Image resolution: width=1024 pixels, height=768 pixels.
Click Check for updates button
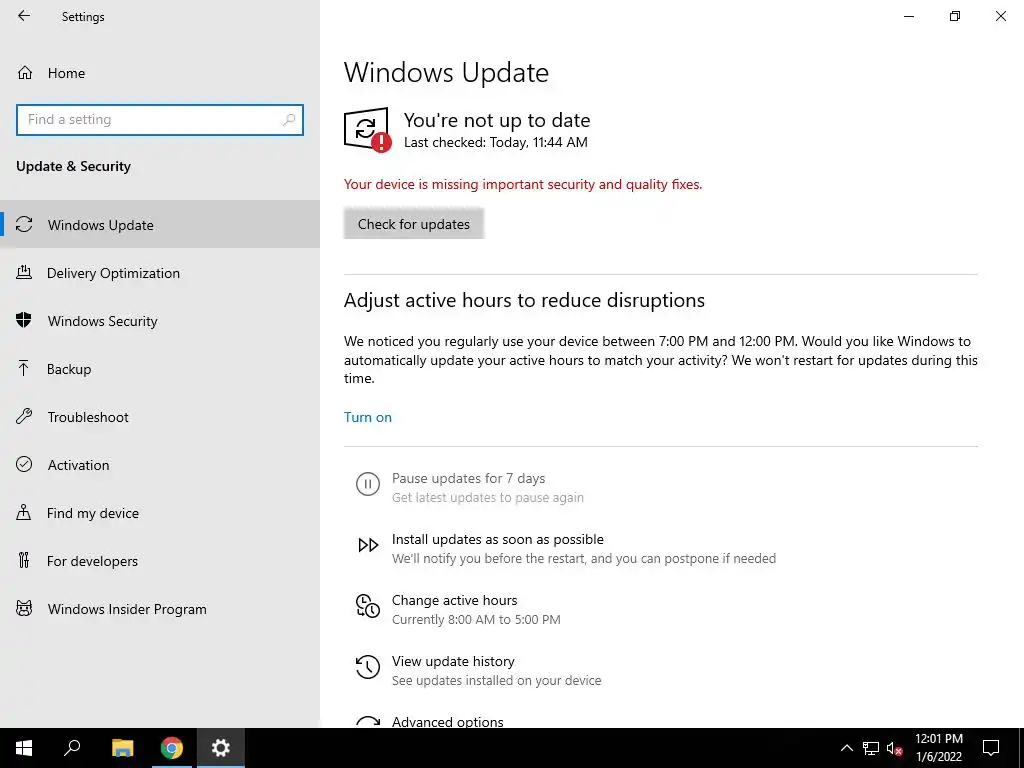413,224
